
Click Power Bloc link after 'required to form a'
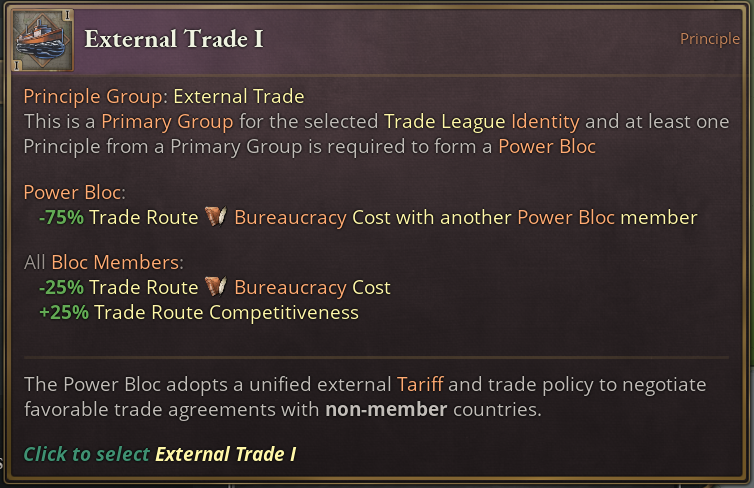547,146
